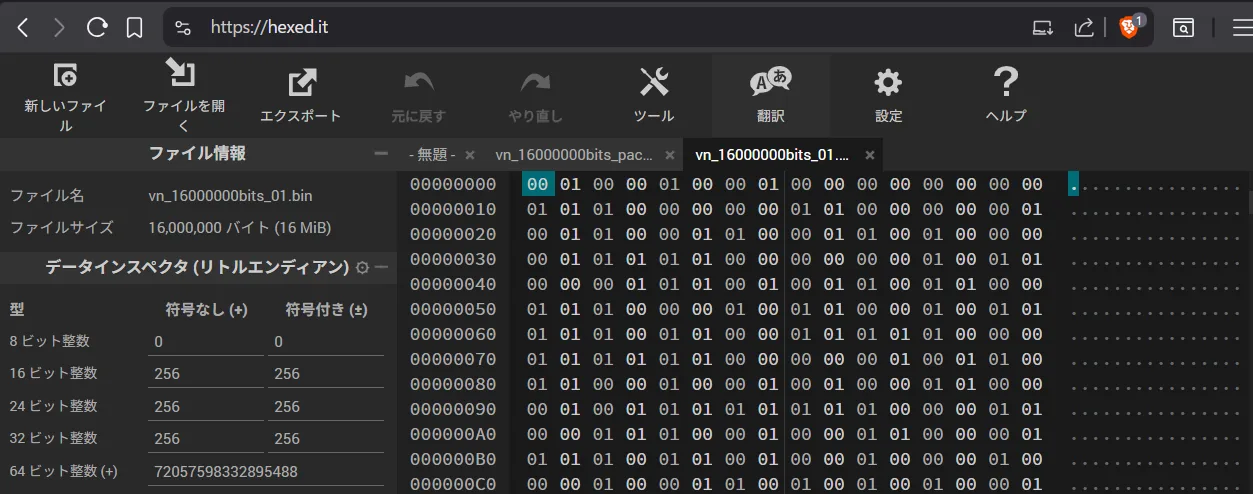The width and height of the screenshot is (1253, 494).
Task: Close the 無題 tab
Action: click(470, 155)
